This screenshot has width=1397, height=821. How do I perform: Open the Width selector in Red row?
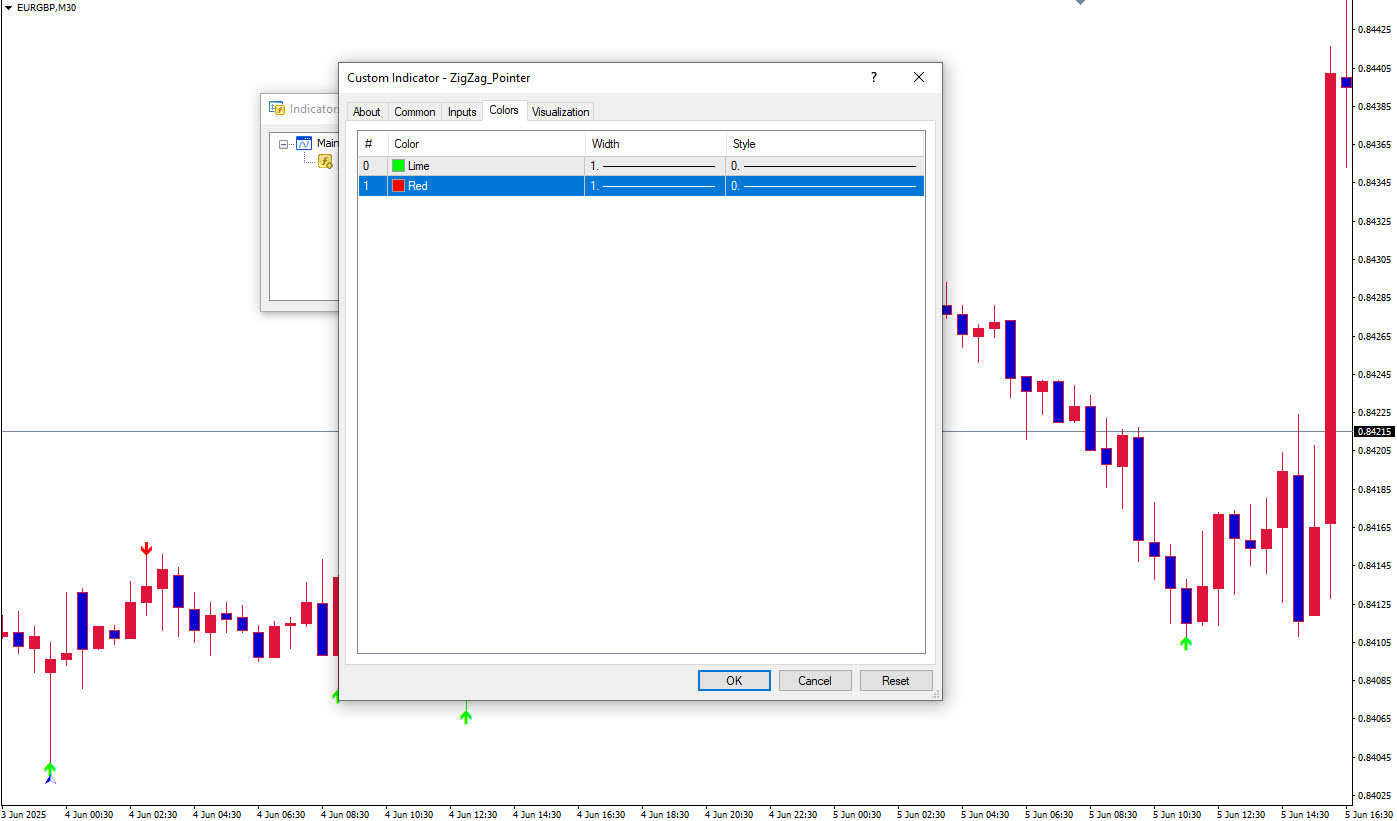click(x=655, y=186)
